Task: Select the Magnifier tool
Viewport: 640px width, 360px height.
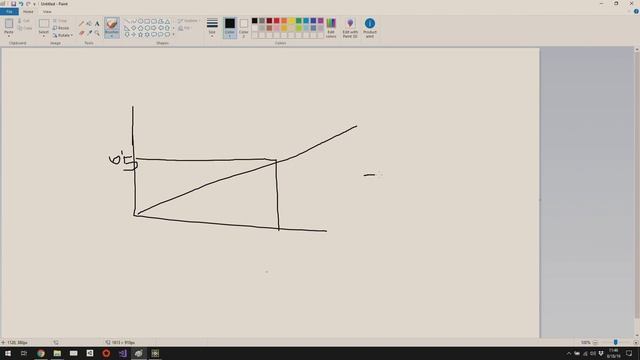Action: pyautogui.click(x=97, y=33)
